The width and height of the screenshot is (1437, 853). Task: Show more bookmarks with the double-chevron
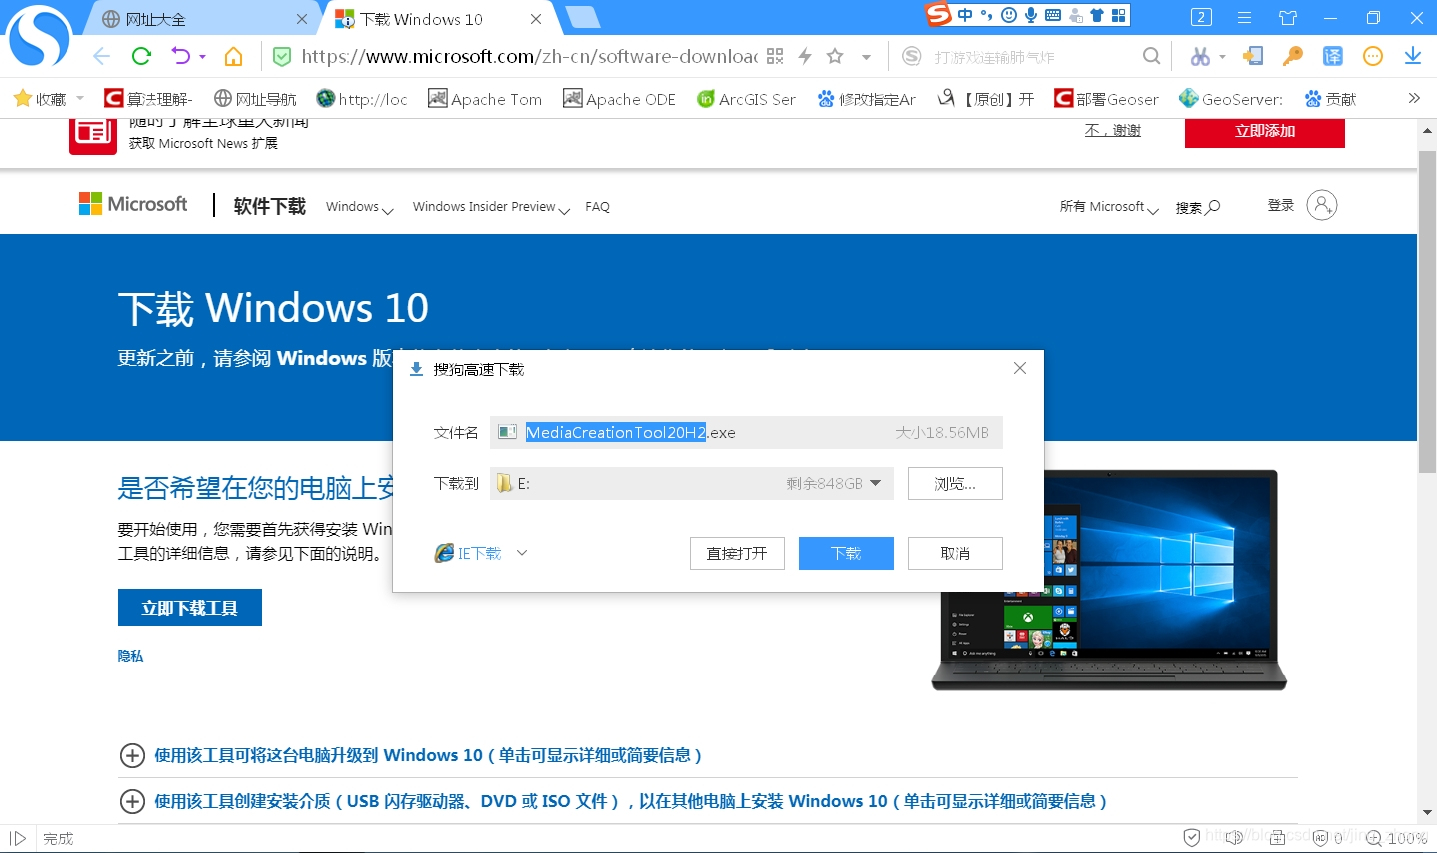click(1413, 98)
